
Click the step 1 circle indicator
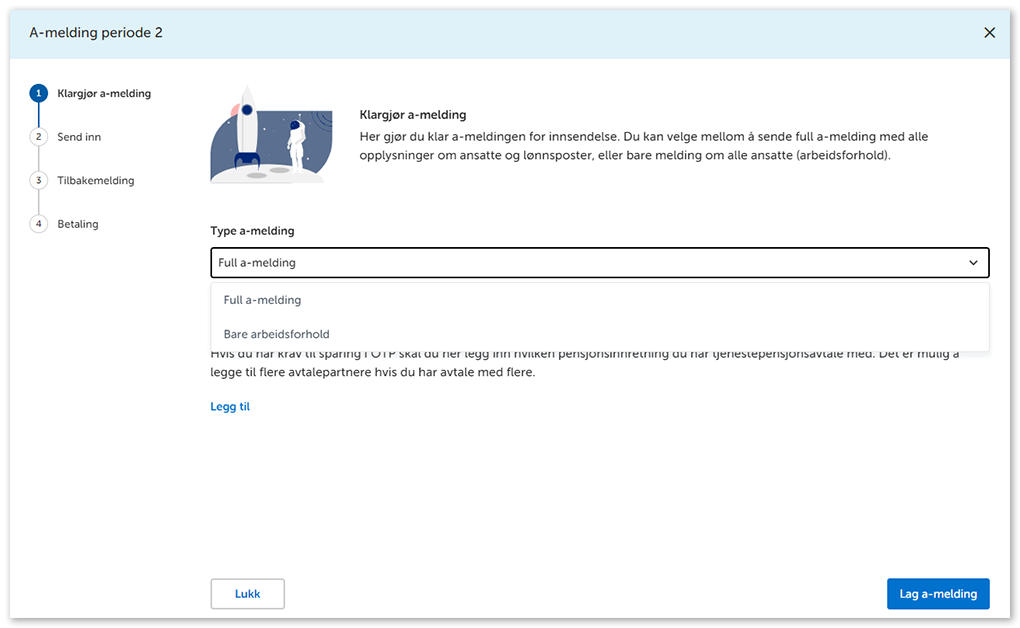(39, 93)
